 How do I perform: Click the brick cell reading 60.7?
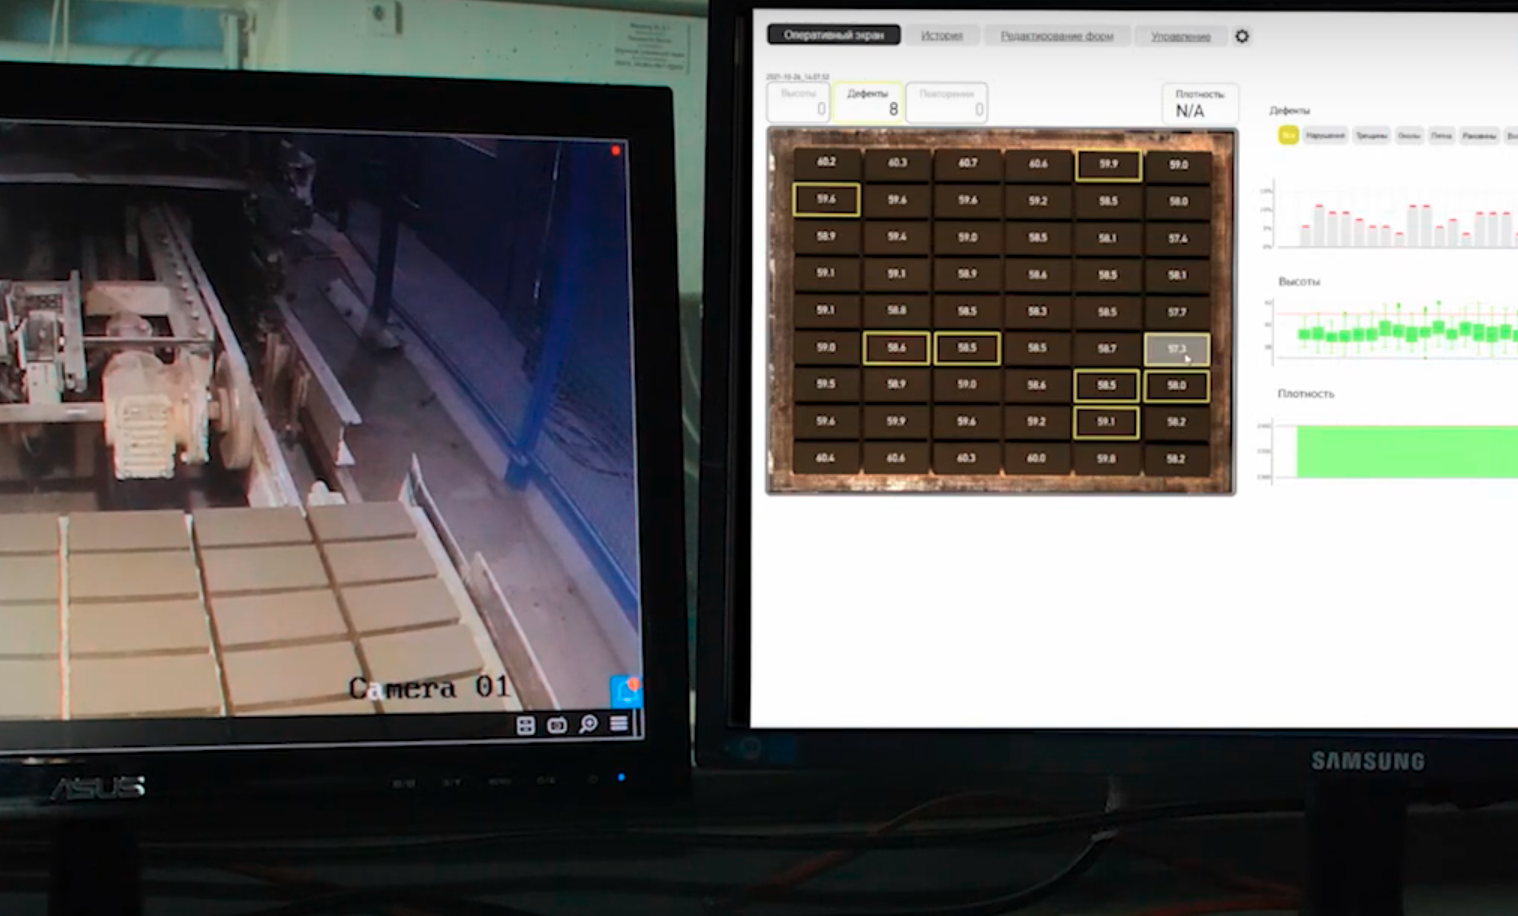pyautogui.click(x=968, y=163)
